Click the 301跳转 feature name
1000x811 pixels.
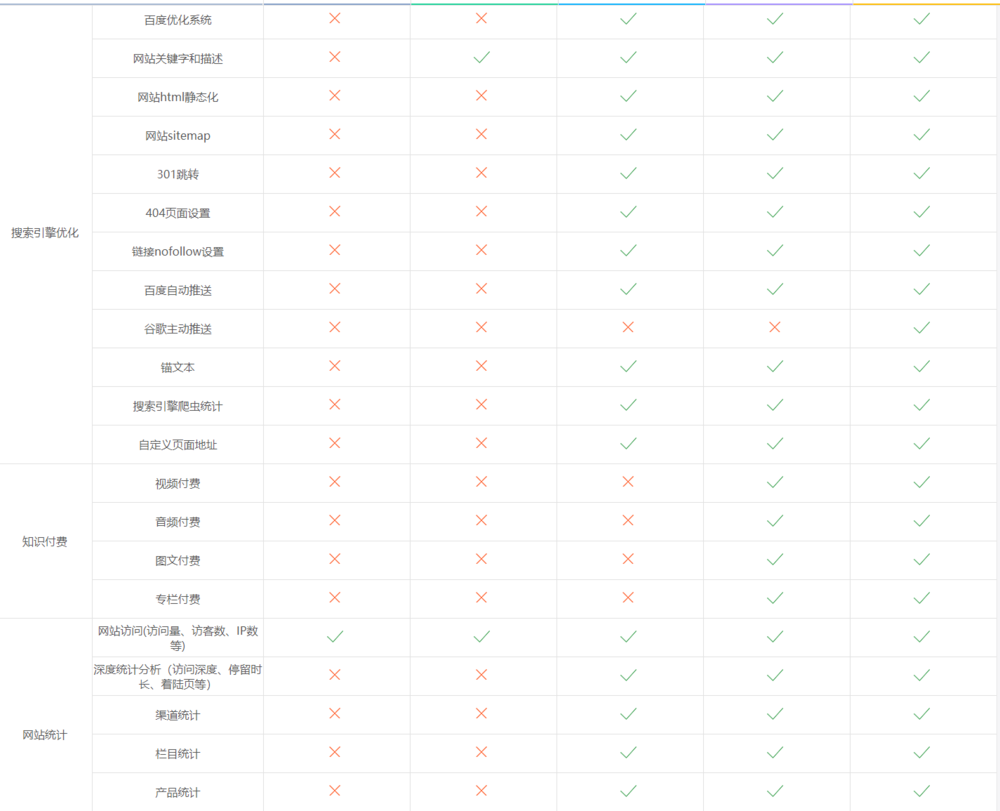point(178,174)
